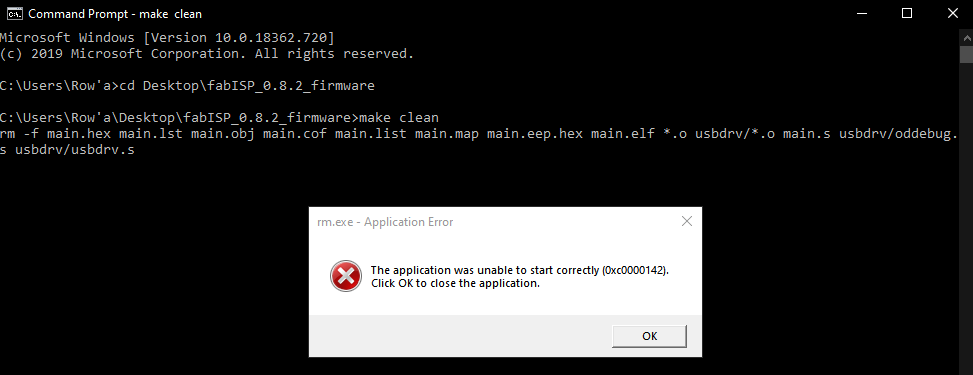973x375 pixels.
Task: Click the scrollbar track below the thumb
Action: [x=966, y=217]
